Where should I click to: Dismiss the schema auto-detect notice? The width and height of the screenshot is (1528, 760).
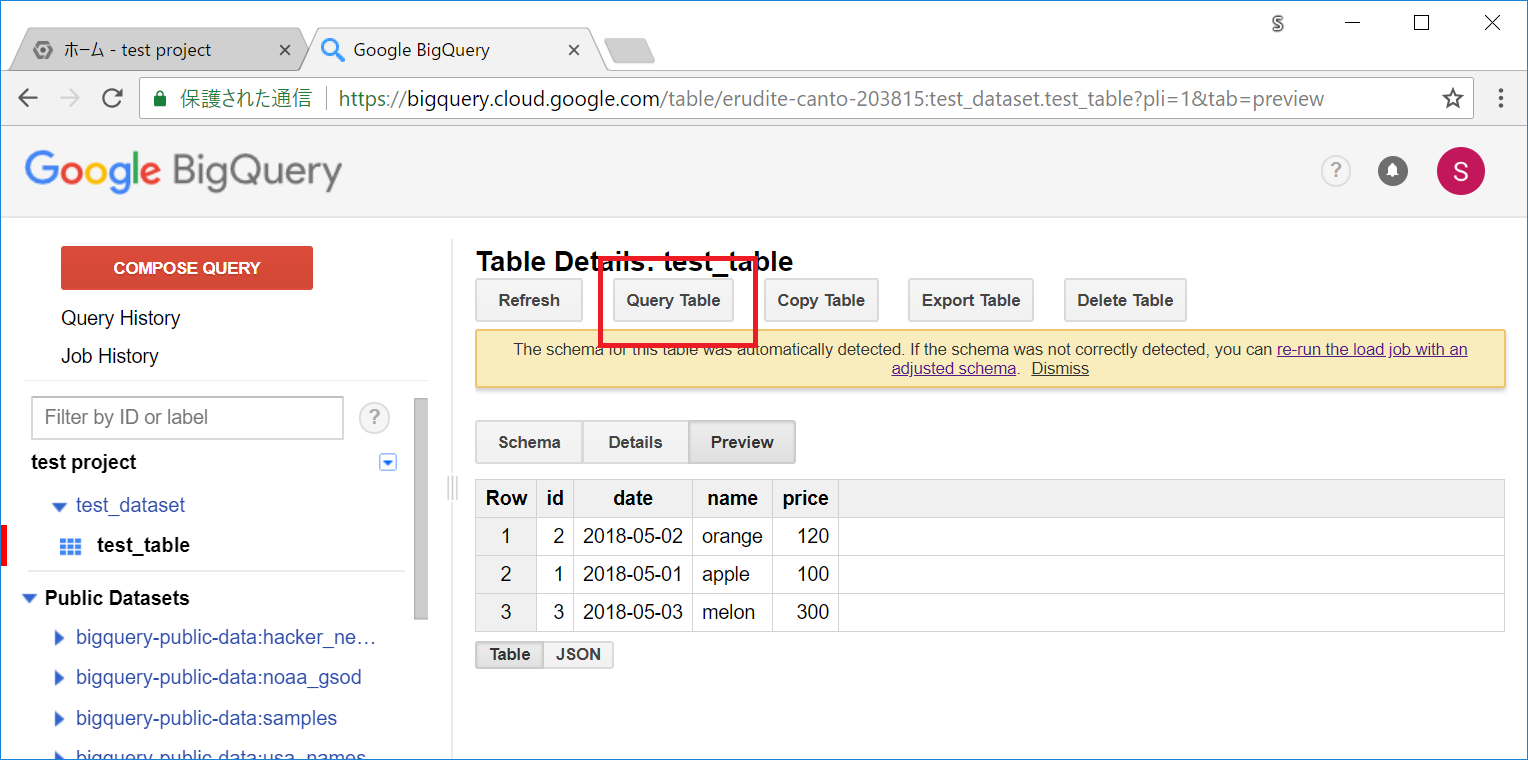tap(1060, 368)
